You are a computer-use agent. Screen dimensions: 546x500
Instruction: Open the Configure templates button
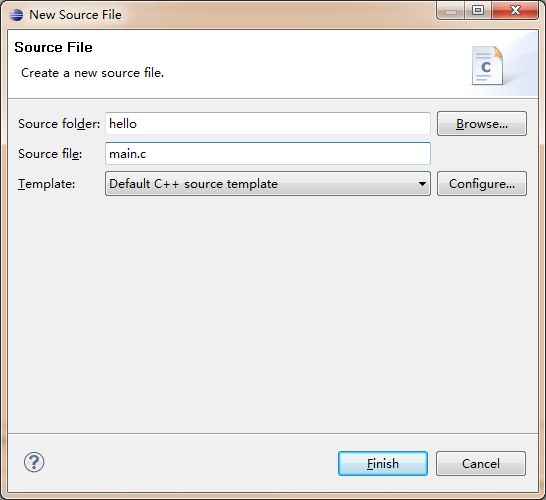tap(482, 183)
